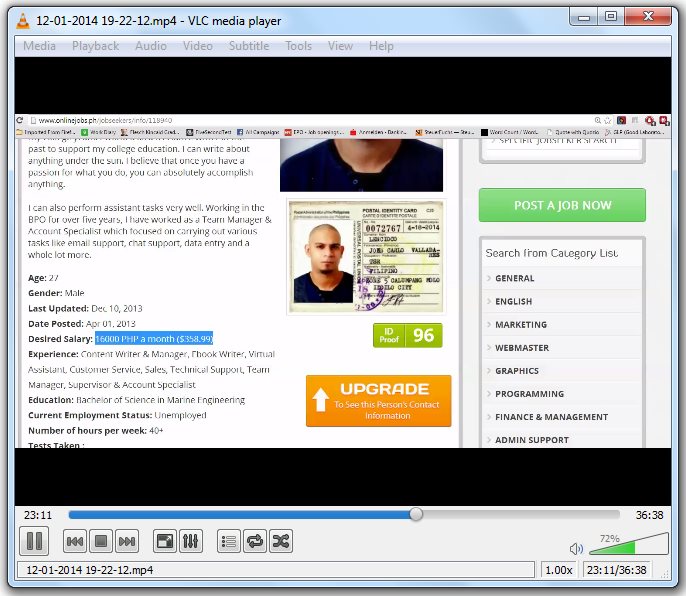
Task: Expand the ADMIN SUPPORT category
Action: pyautogui.click(x=532, y=440)
